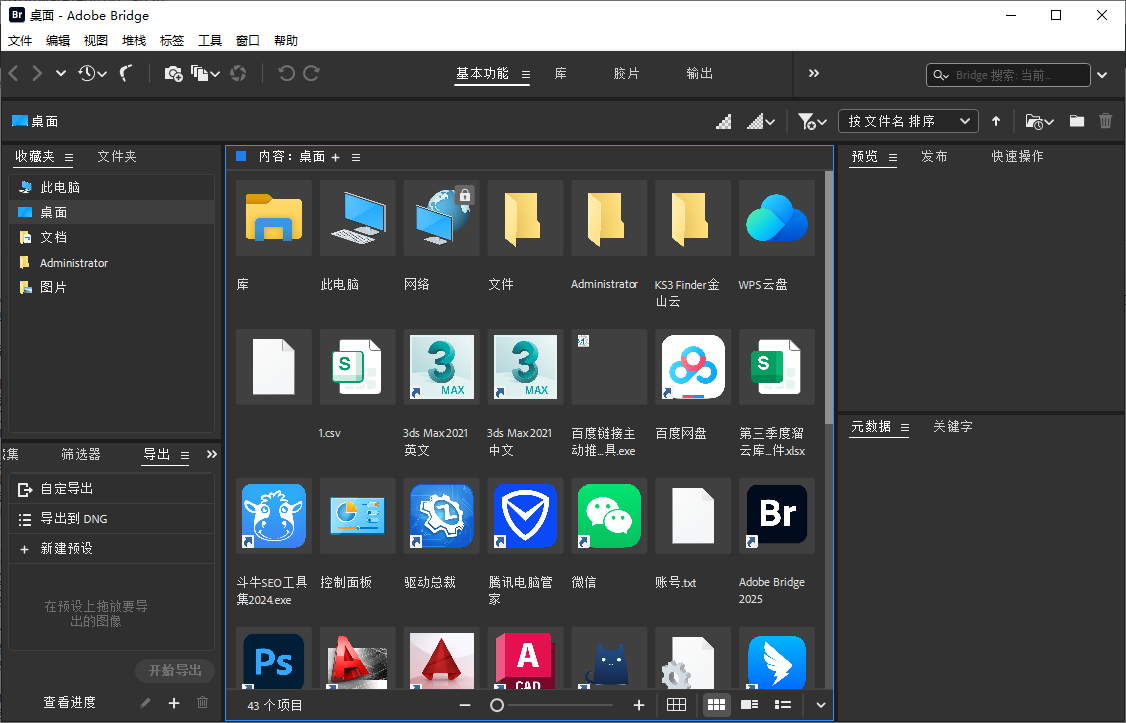Viewport: 1126px width, 723px height.
Task: Rotate 90° counterclockwise
Action: tap(286, 73)
